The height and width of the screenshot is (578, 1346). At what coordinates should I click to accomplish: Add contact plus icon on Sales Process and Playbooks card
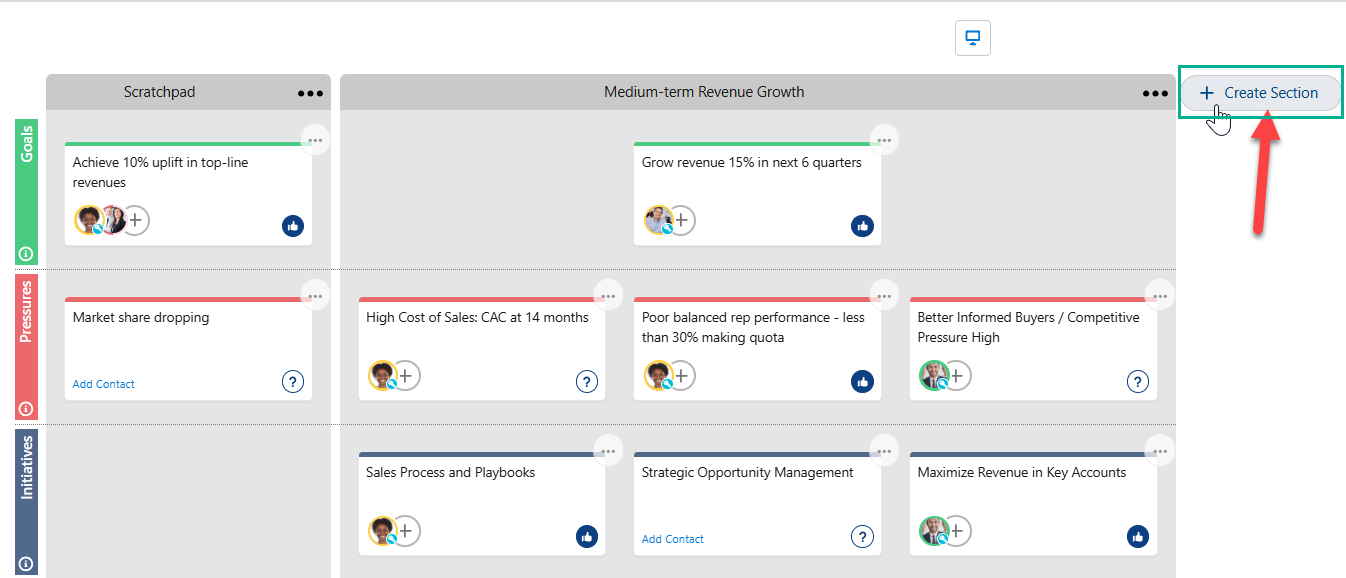[x=405, y=531]
